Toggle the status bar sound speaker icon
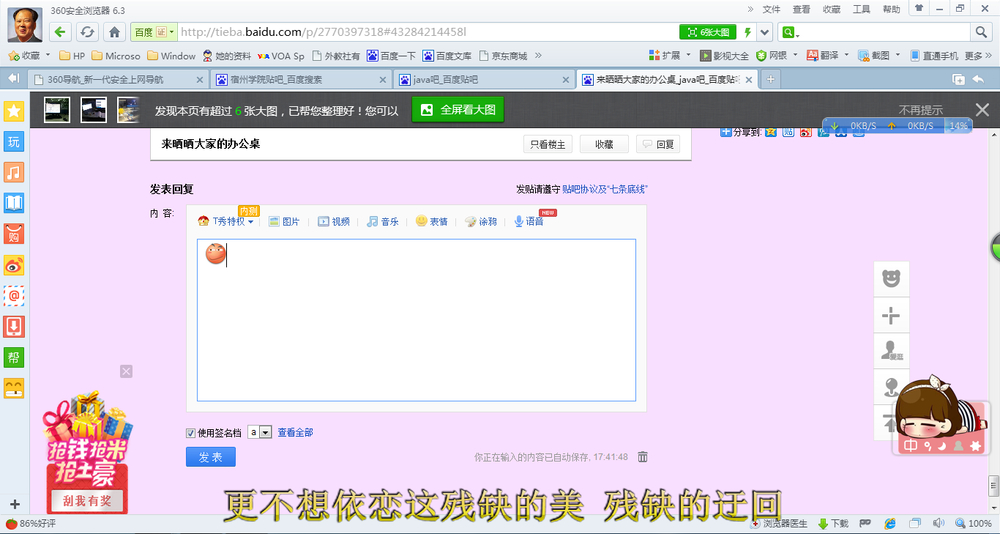 coord(938,523)
